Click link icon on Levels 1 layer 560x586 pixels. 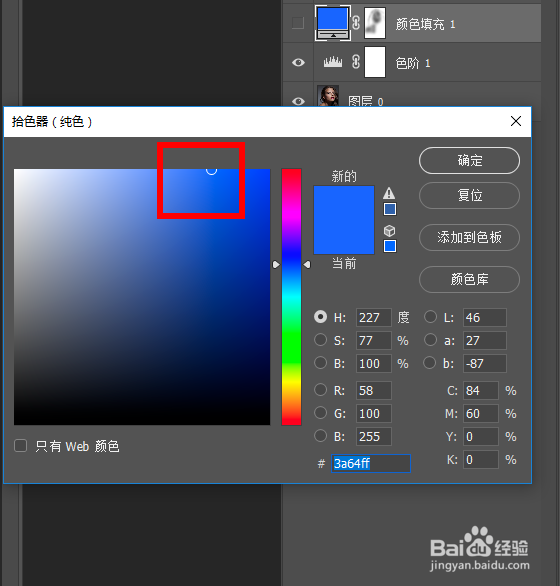pyautogui.click(x=356, y=62)
